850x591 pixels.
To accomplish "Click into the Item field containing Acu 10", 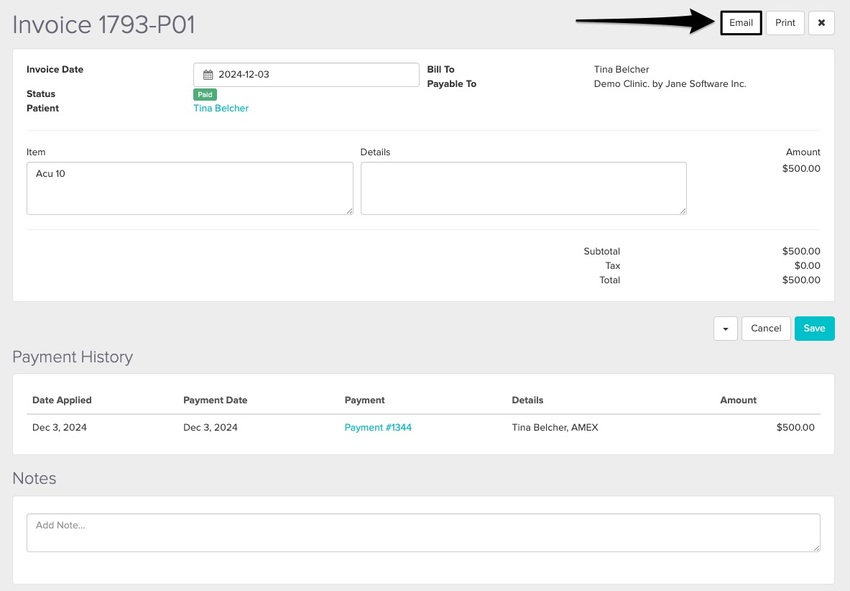I will [190, 188].
